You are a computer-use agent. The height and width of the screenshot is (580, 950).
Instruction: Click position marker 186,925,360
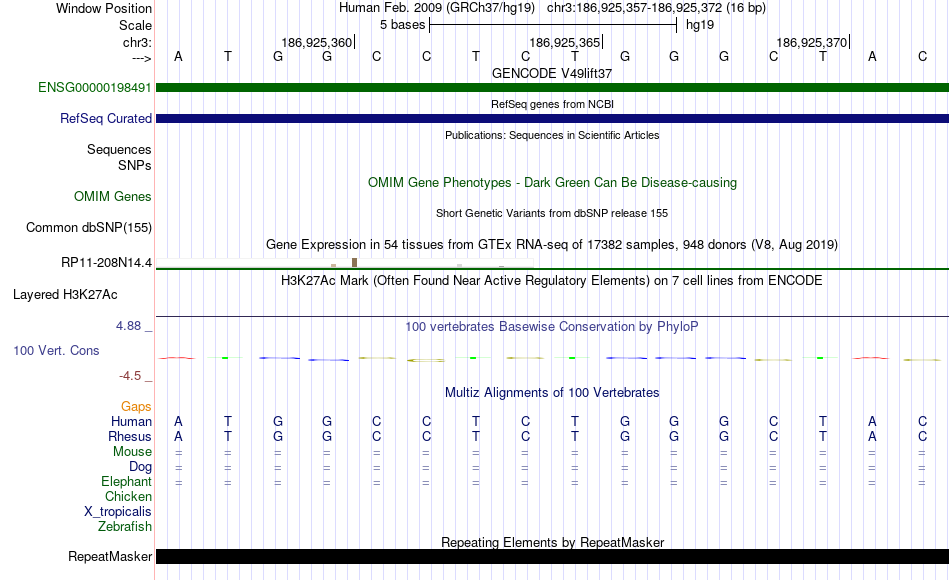coord(317,42)
